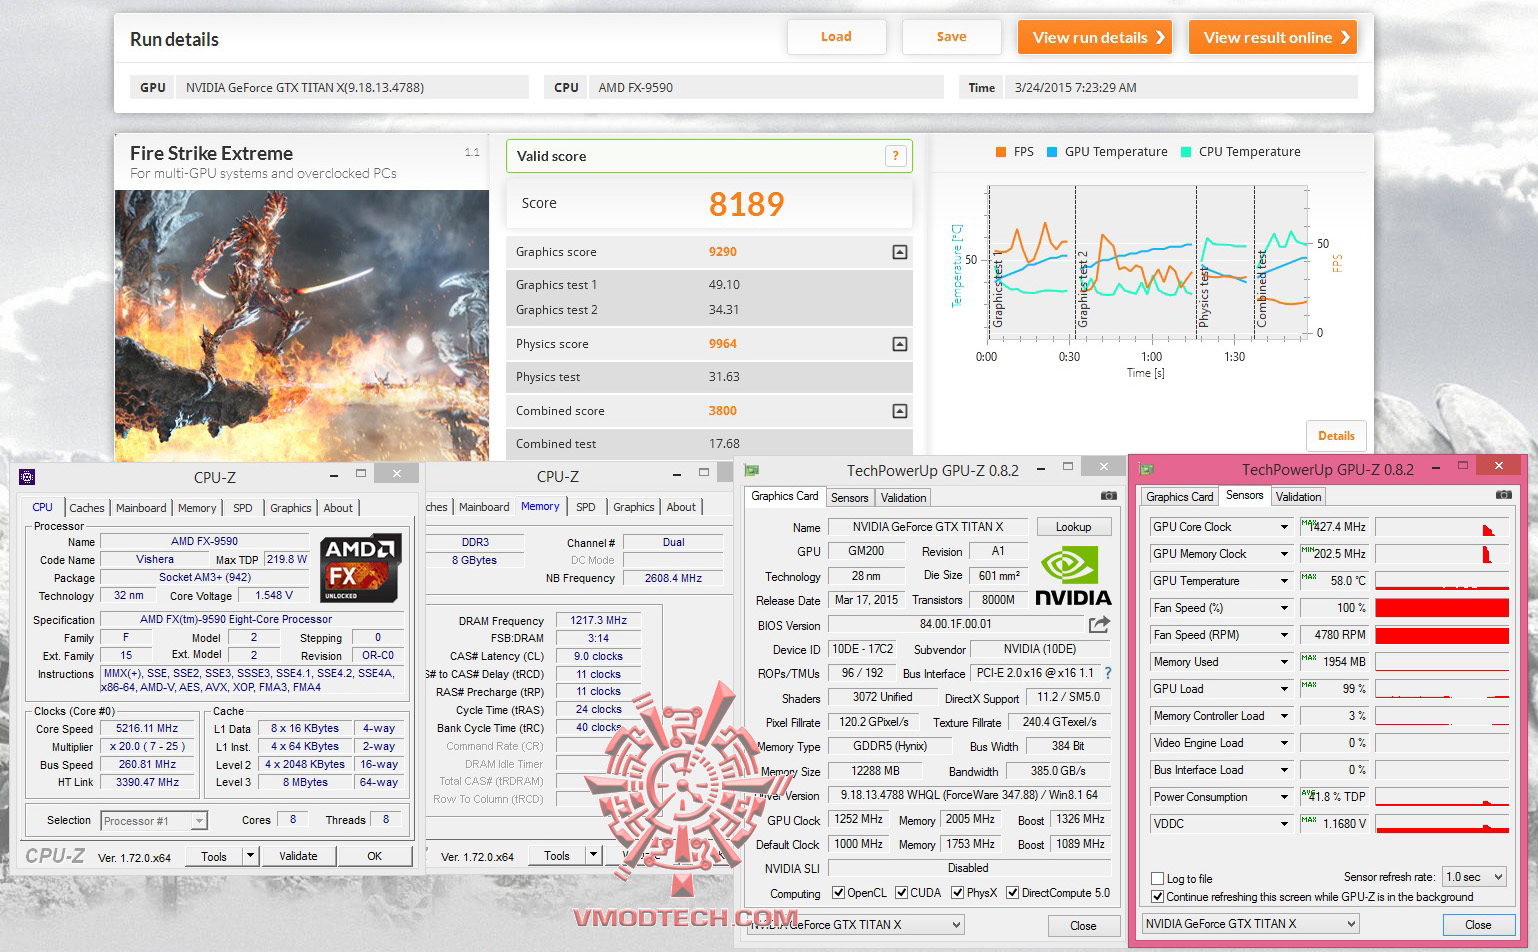1538x952 pixels.
Task: Switch to Sensors tab in left GPU-Z window
Action: (x=850, y=498)
